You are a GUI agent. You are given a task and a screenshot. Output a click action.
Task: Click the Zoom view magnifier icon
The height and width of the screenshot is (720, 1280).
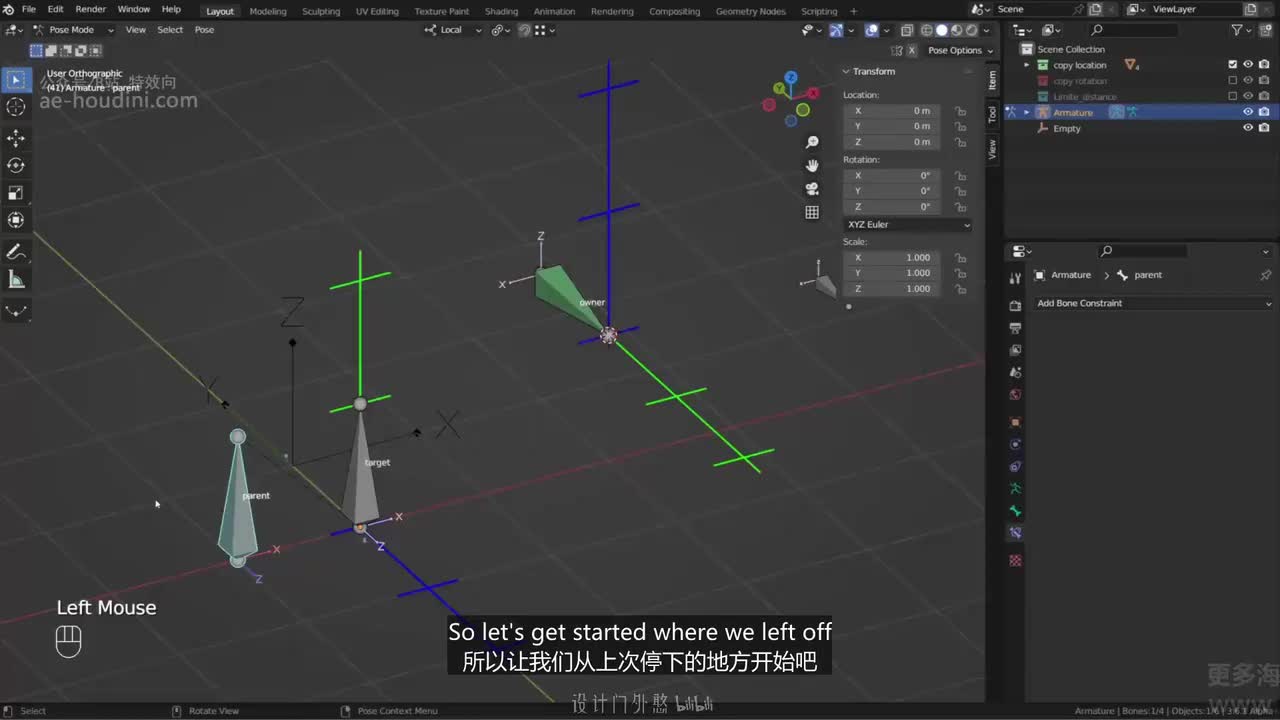tap(812, 143)
